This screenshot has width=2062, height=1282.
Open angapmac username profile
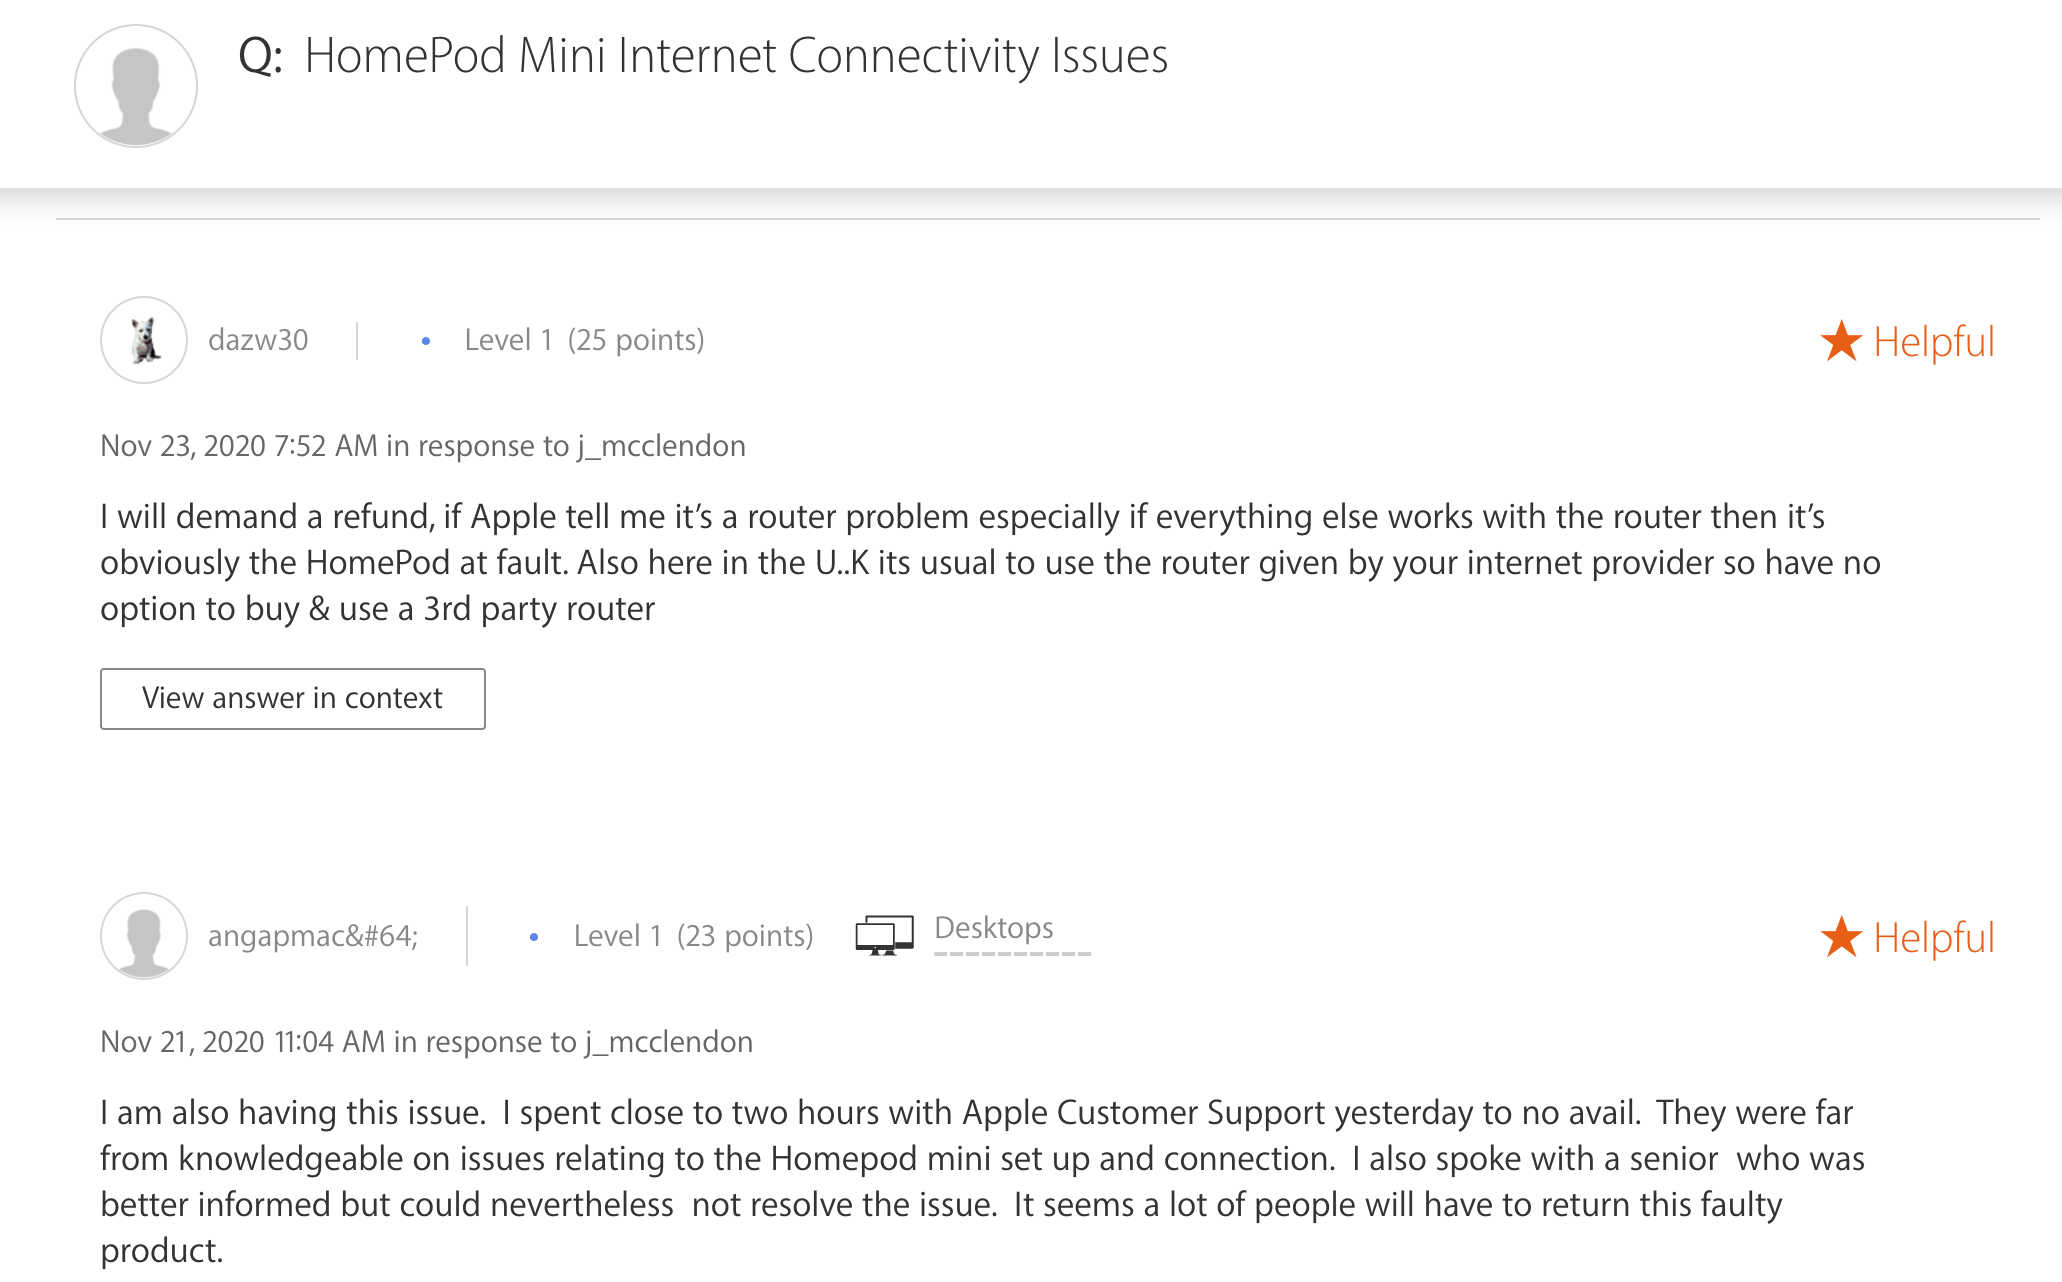pos(313,936)
